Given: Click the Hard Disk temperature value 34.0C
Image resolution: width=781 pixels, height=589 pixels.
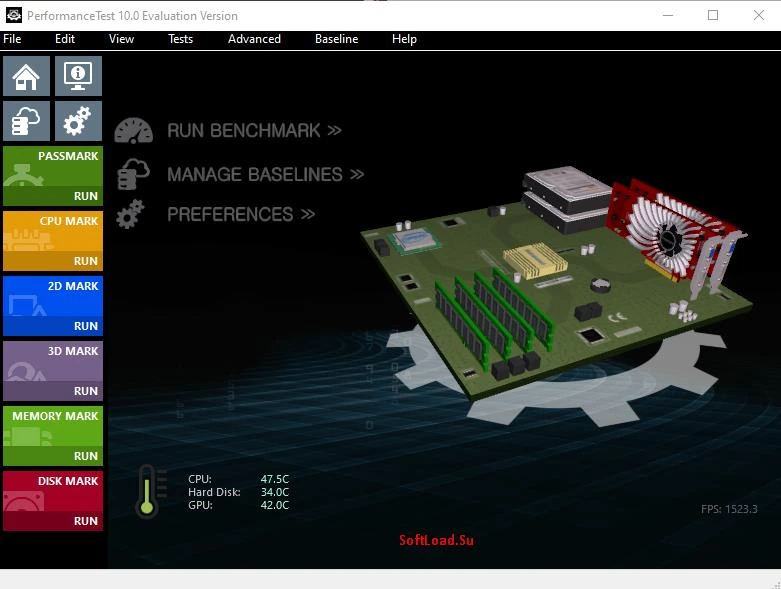Looking at the screenshot, I should 274,492.
